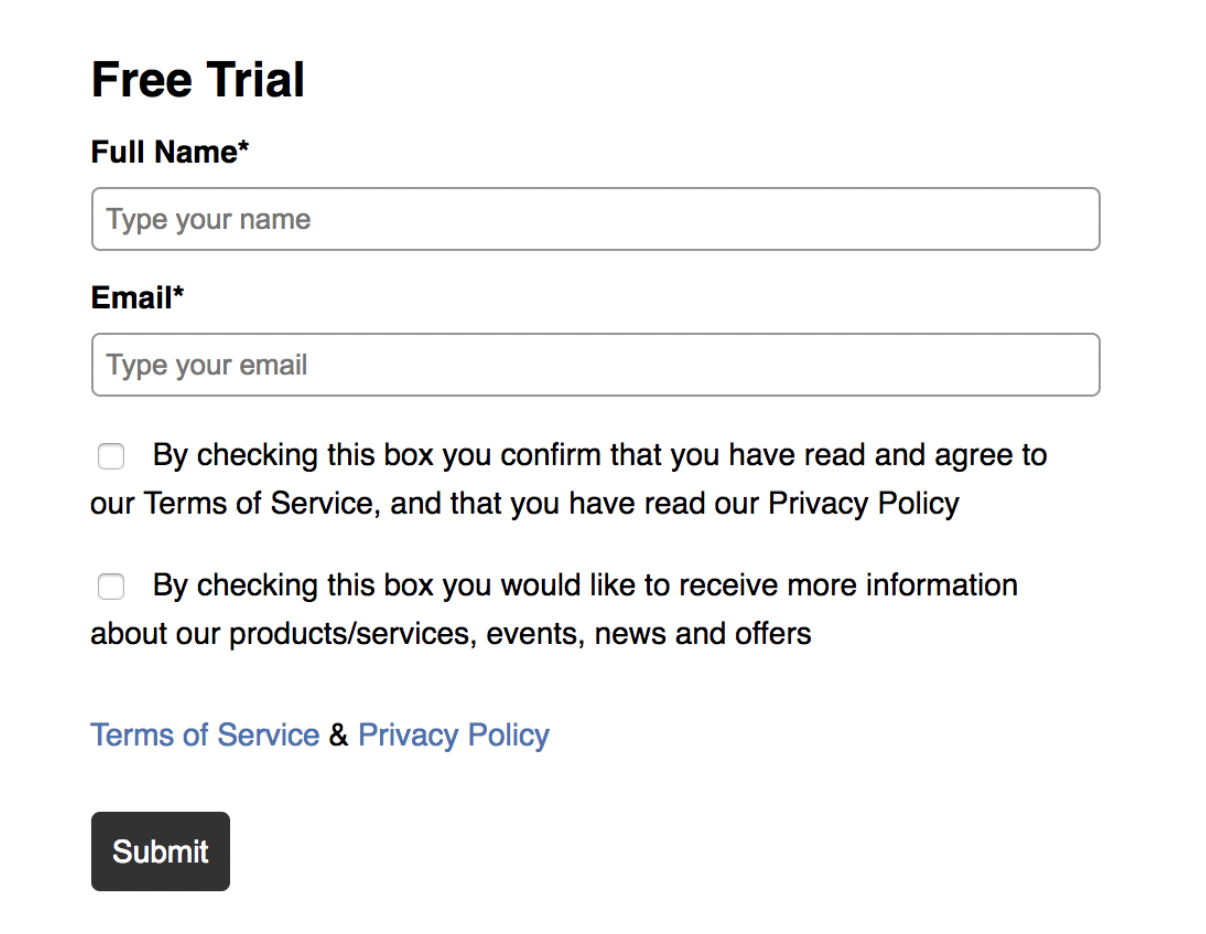Click the Full Name input field

tap(595, 219)
